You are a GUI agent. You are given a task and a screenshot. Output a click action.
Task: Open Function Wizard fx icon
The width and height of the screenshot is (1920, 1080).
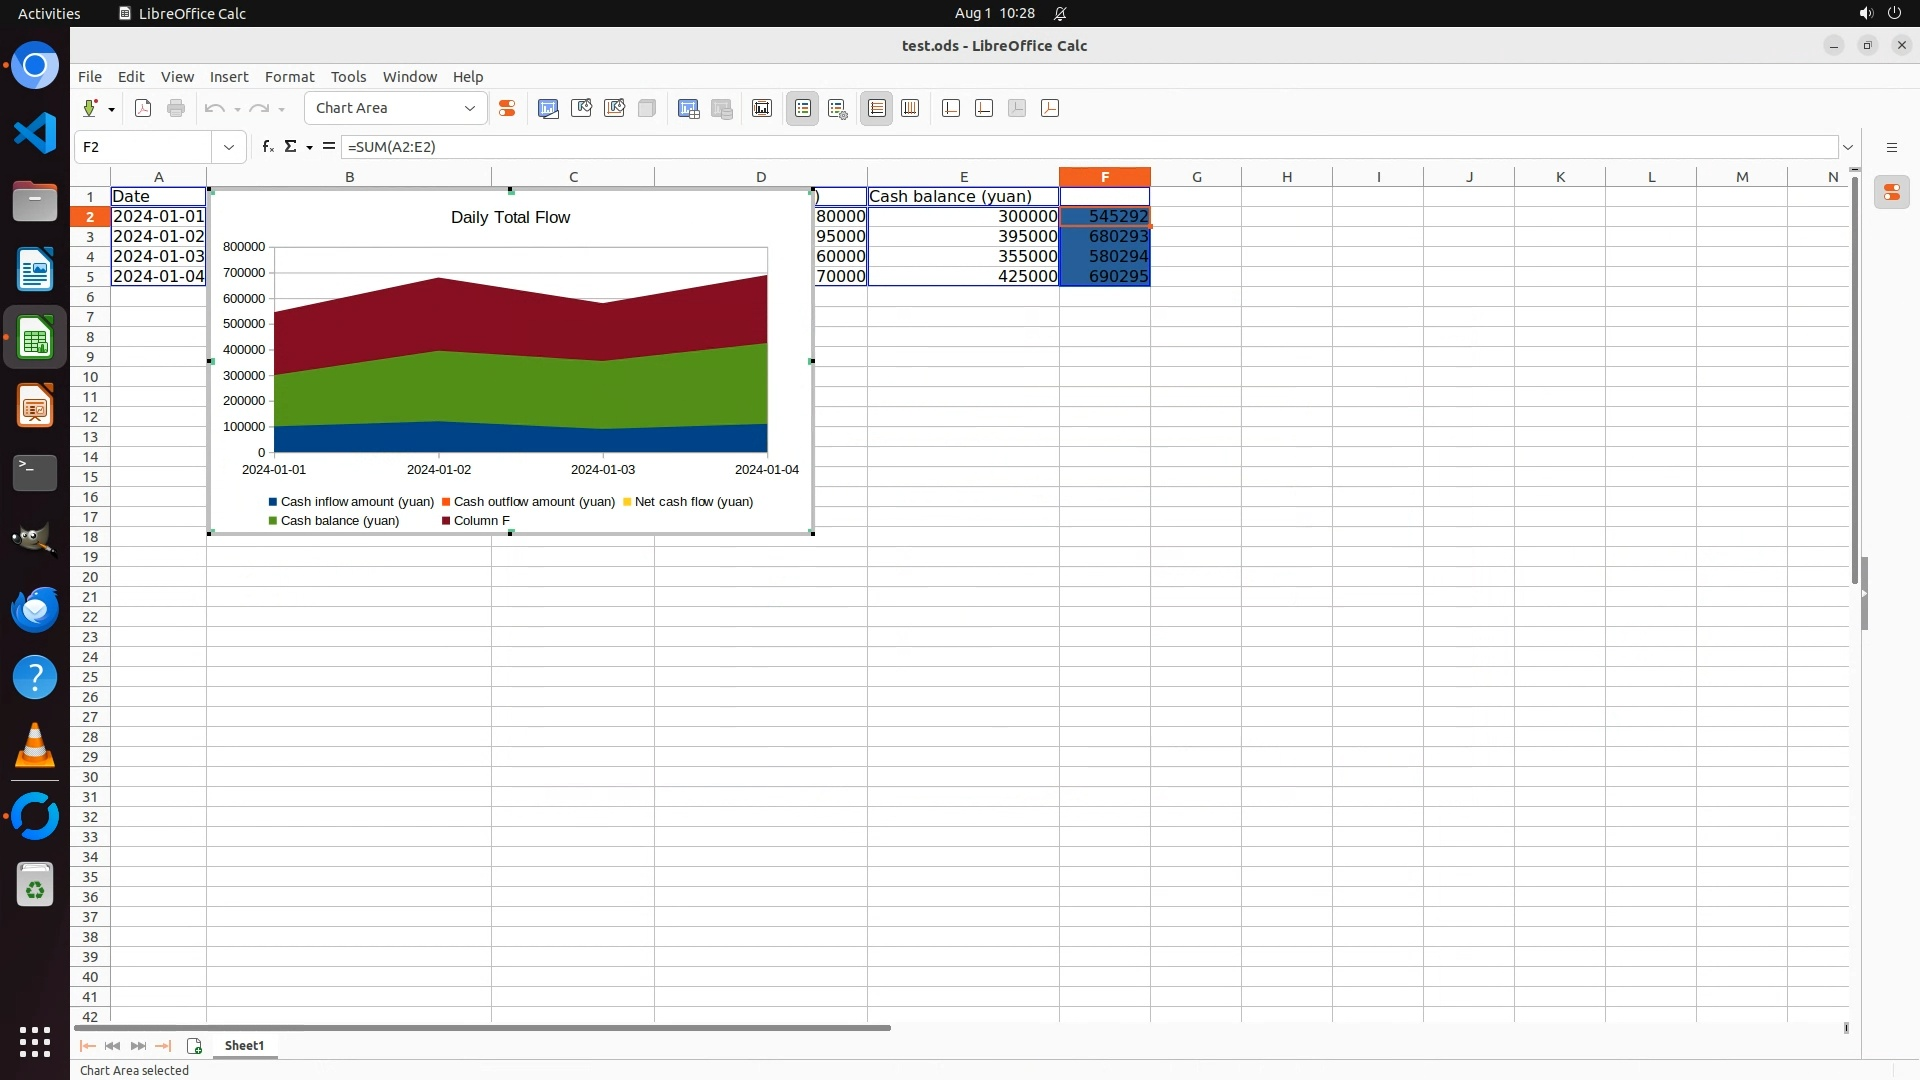267,147
